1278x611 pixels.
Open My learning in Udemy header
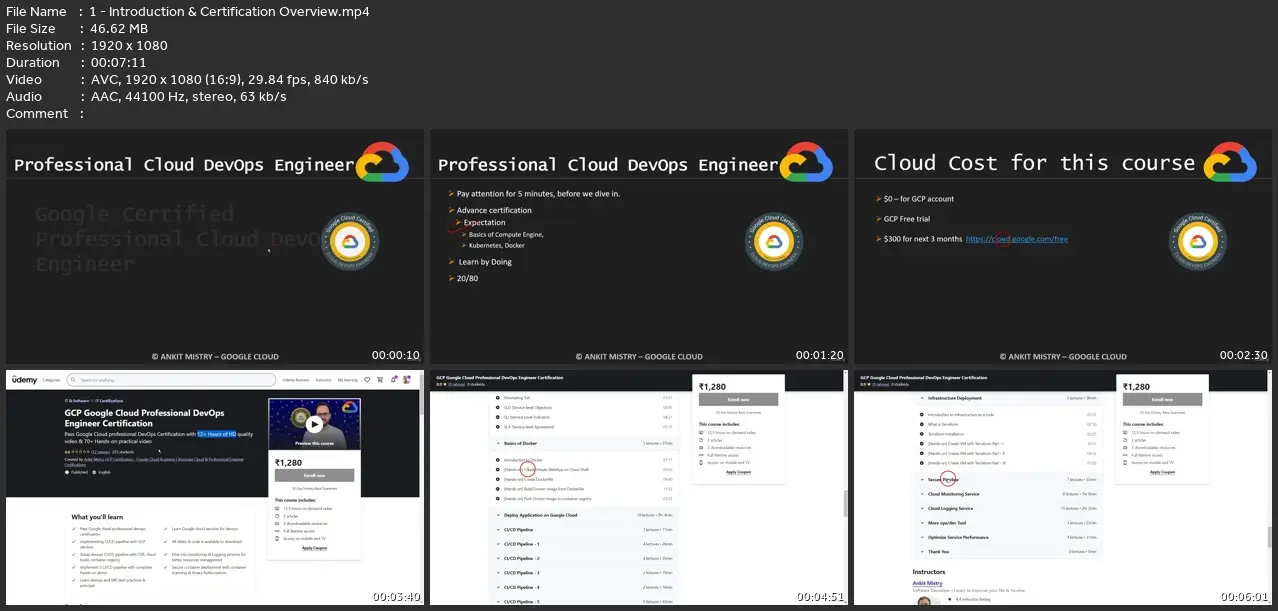[348, 380]
